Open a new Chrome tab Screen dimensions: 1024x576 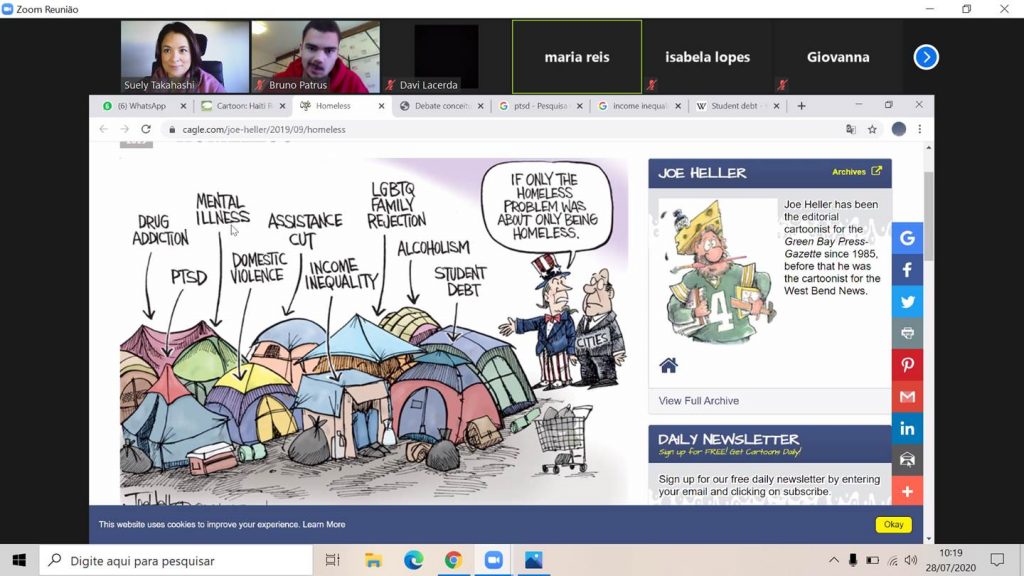801,106
